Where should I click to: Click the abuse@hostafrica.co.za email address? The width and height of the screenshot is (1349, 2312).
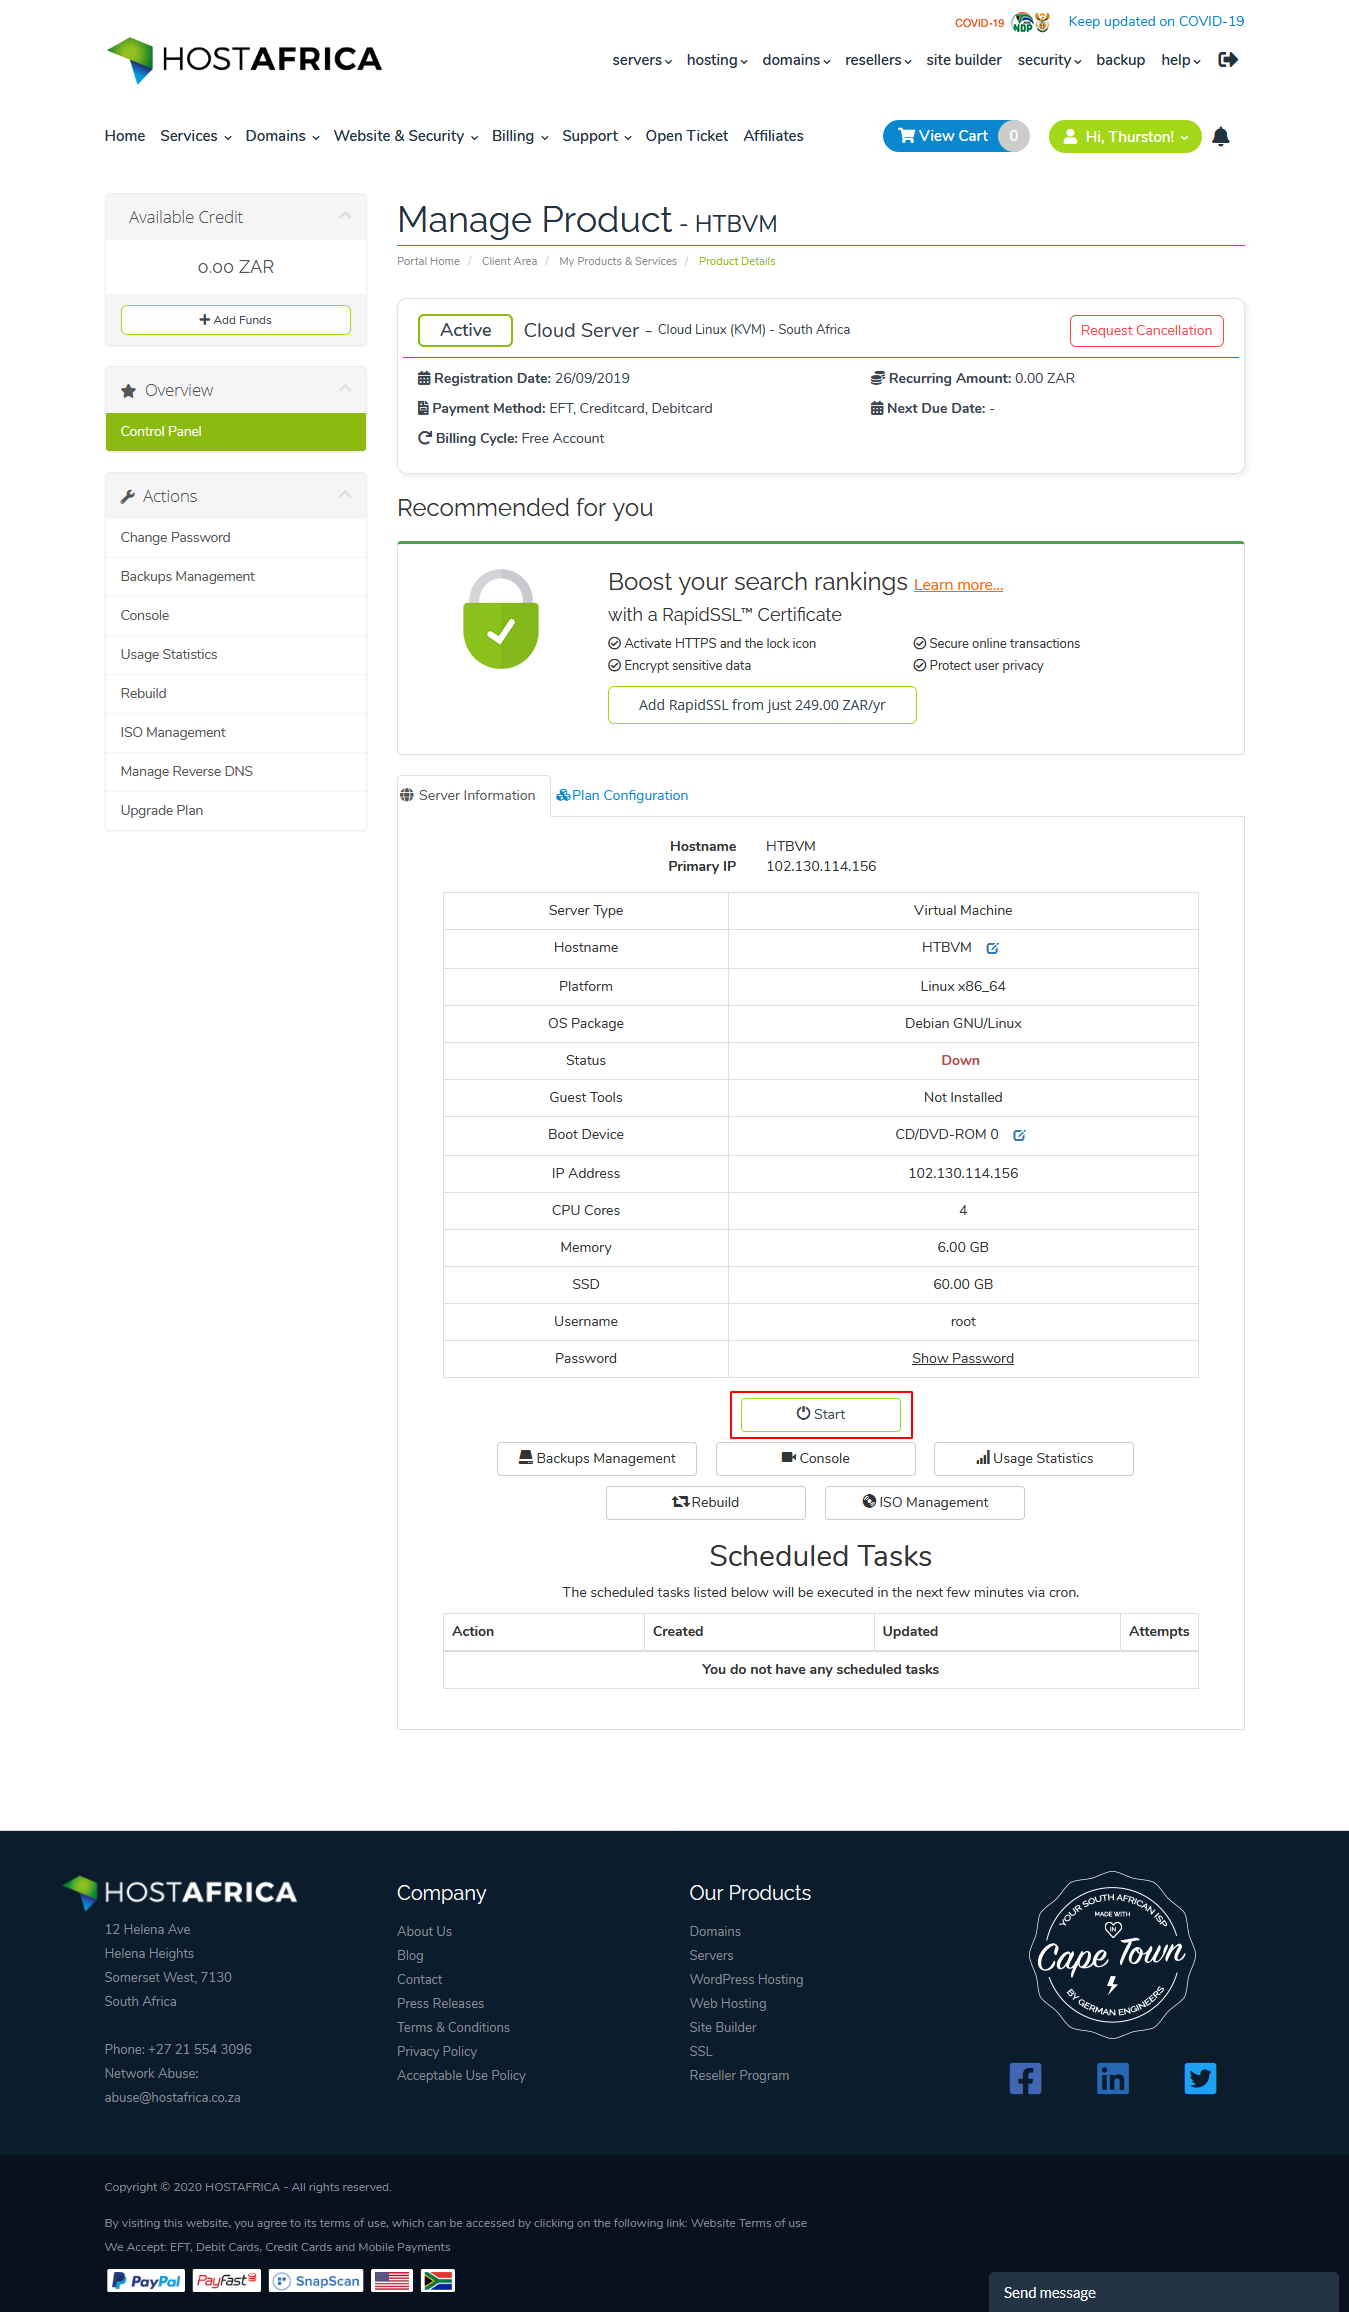point(173,2098)
